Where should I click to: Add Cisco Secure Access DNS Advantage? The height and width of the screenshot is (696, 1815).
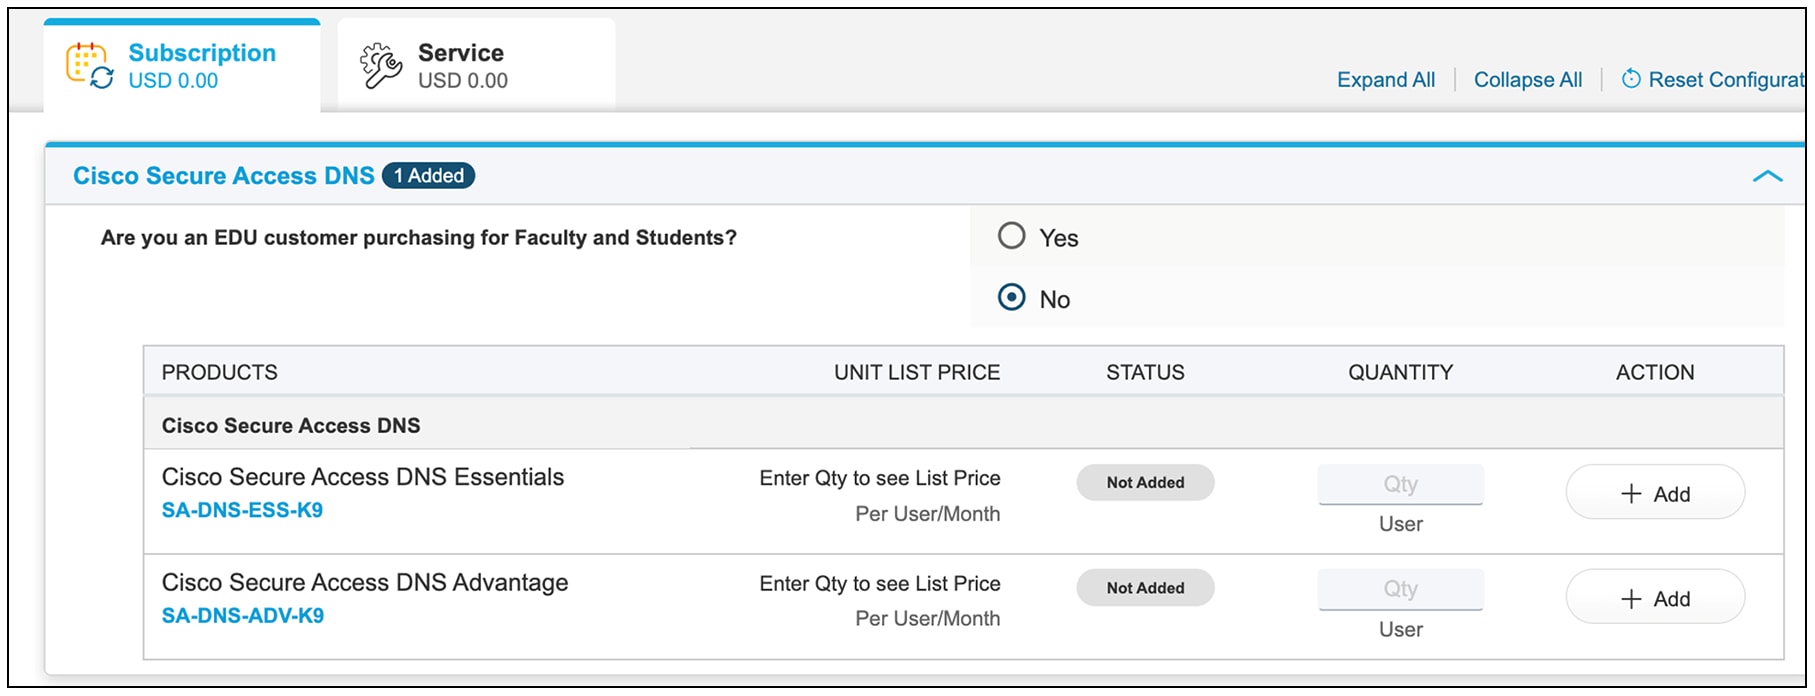coord(1655,598)
